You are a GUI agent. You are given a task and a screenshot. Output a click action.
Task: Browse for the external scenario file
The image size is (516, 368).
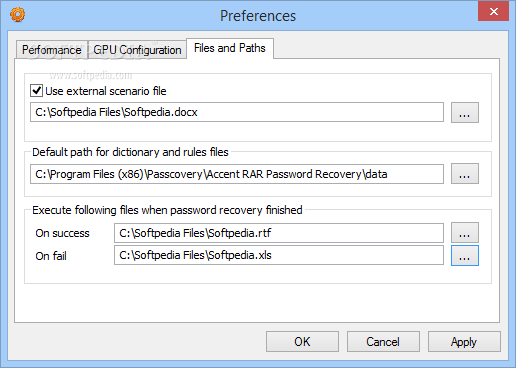(465, 113)
